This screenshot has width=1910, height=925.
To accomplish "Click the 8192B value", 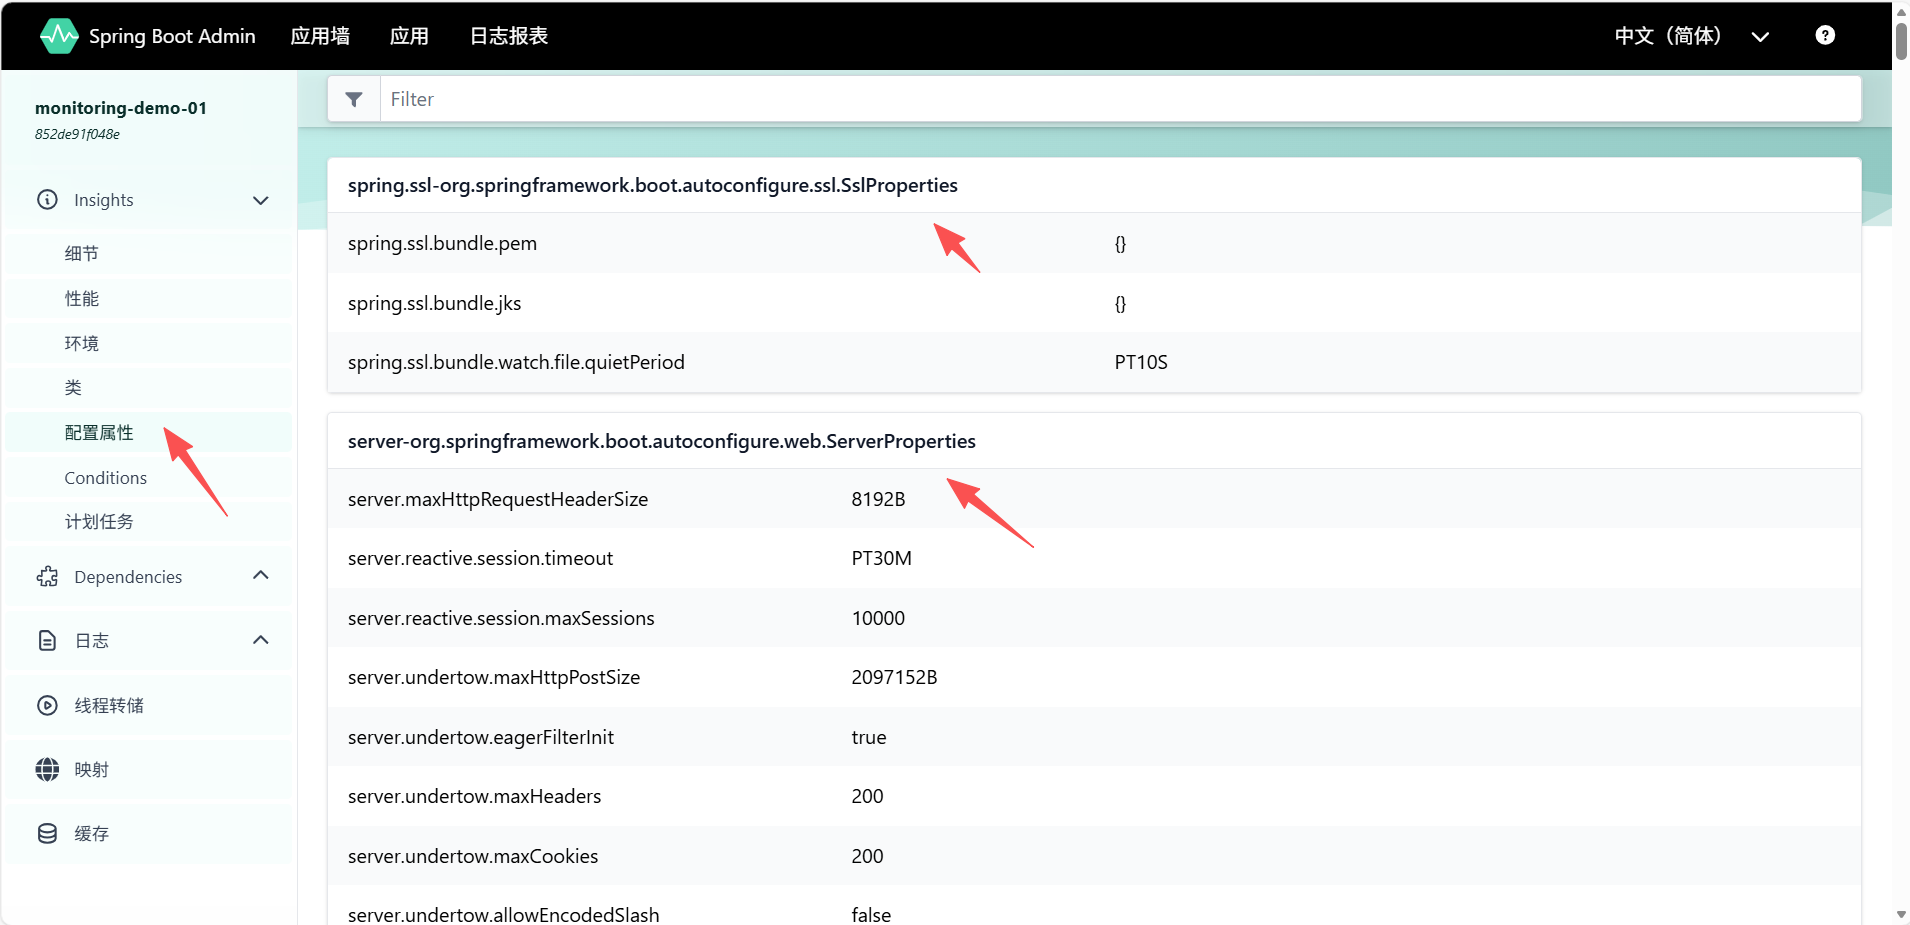I will coord(878,499).
